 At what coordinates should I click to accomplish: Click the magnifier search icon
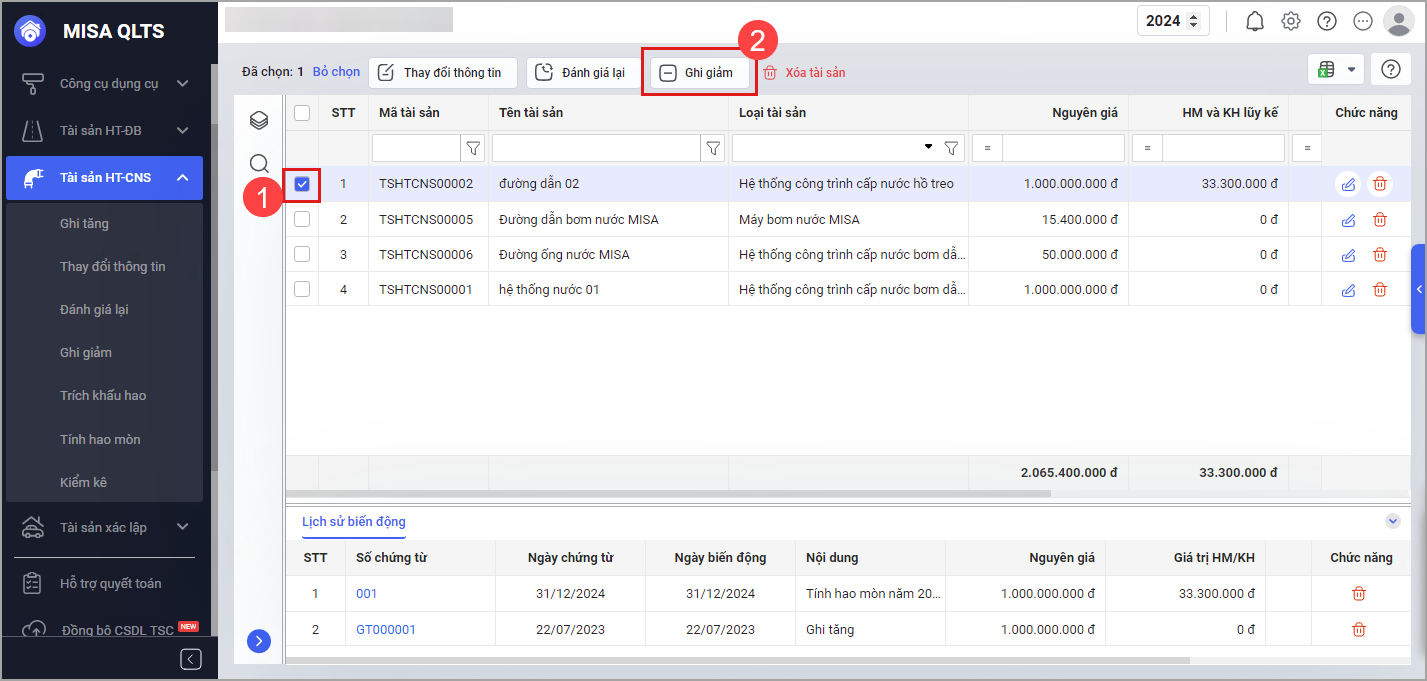click(x=259, y=163)
